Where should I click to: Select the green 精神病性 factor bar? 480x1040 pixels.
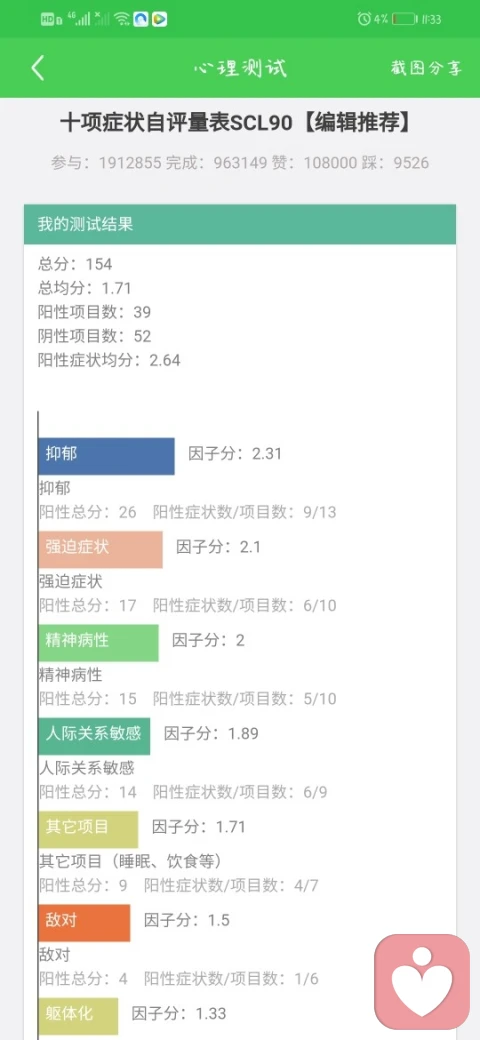click(98, 643)
